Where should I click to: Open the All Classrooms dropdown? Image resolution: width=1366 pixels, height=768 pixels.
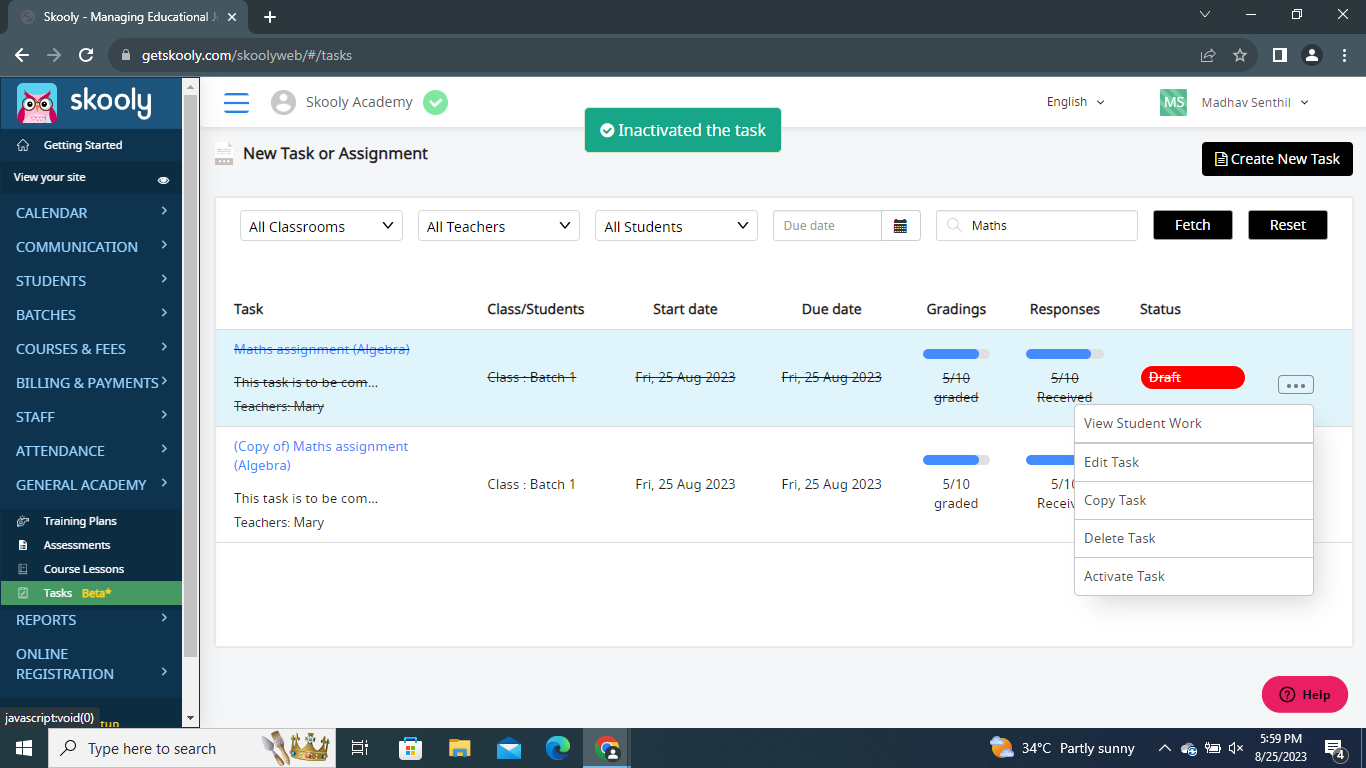click(x=321, y=226)
